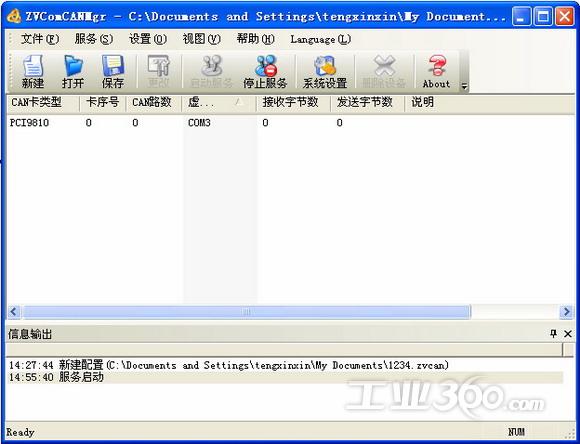
Task: Open the Language(L) menu
Action: click(320, 39)
